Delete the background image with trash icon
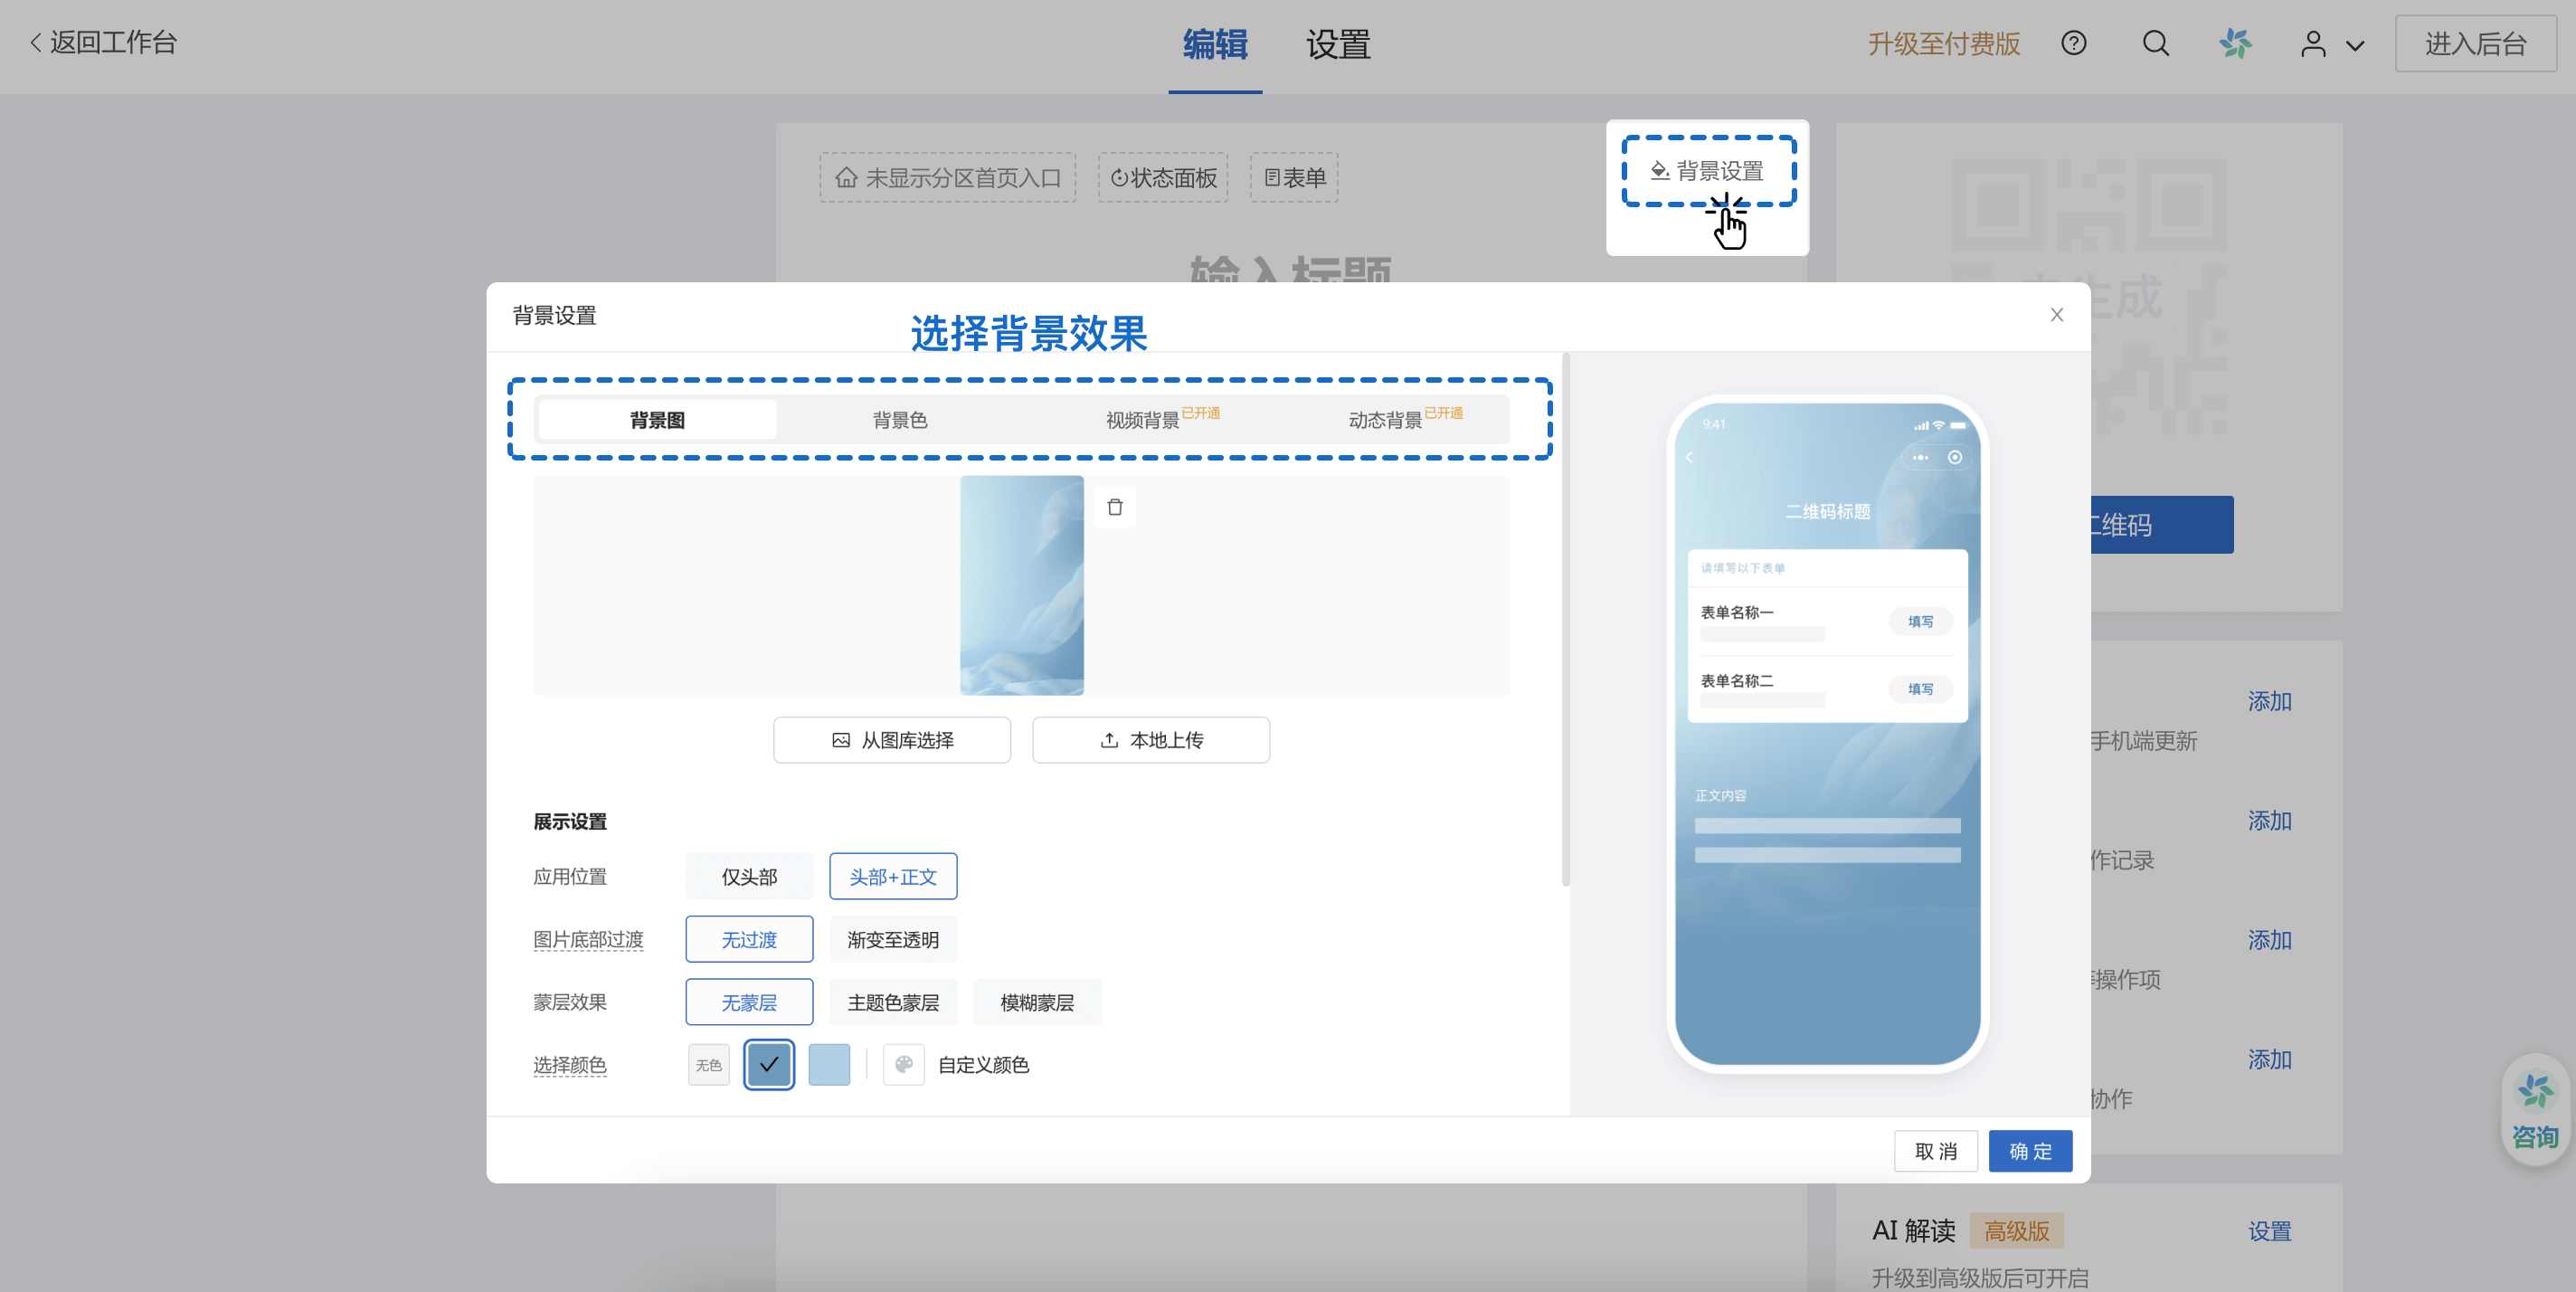 [x=1115, y=507]
